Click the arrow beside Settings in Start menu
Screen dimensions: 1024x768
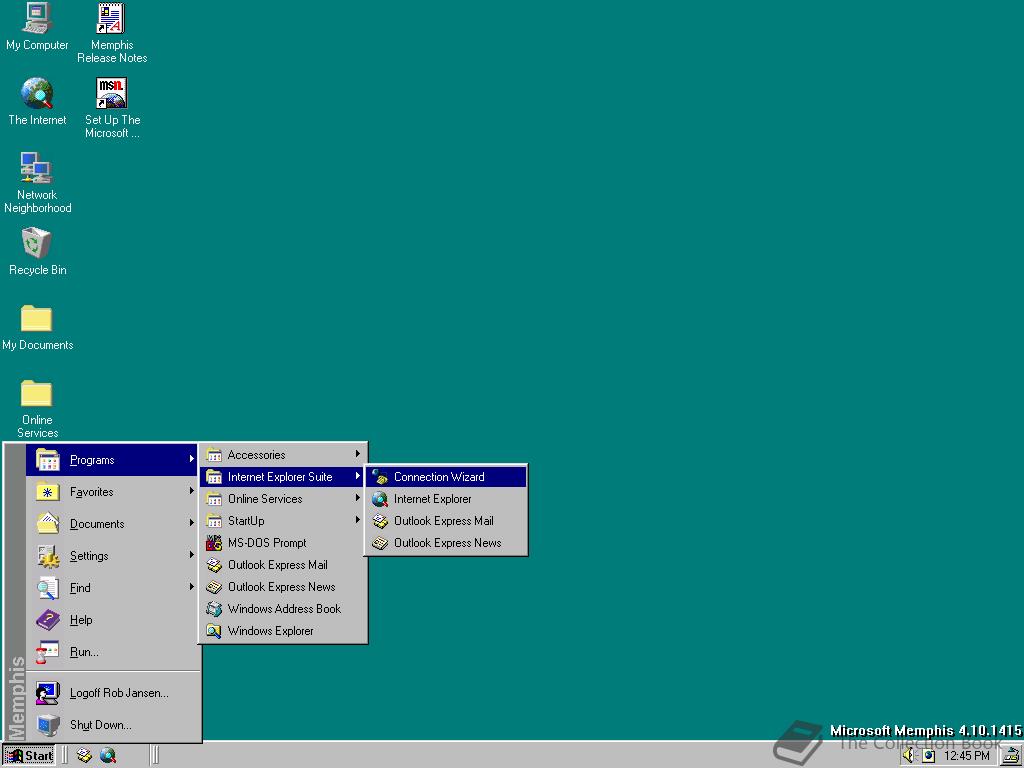click(191, 554)
